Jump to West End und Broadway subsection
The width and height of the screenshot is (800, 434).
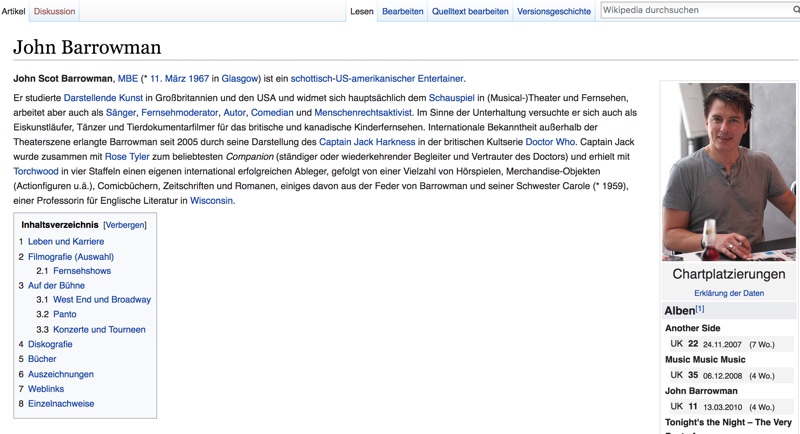click(102, 300)
